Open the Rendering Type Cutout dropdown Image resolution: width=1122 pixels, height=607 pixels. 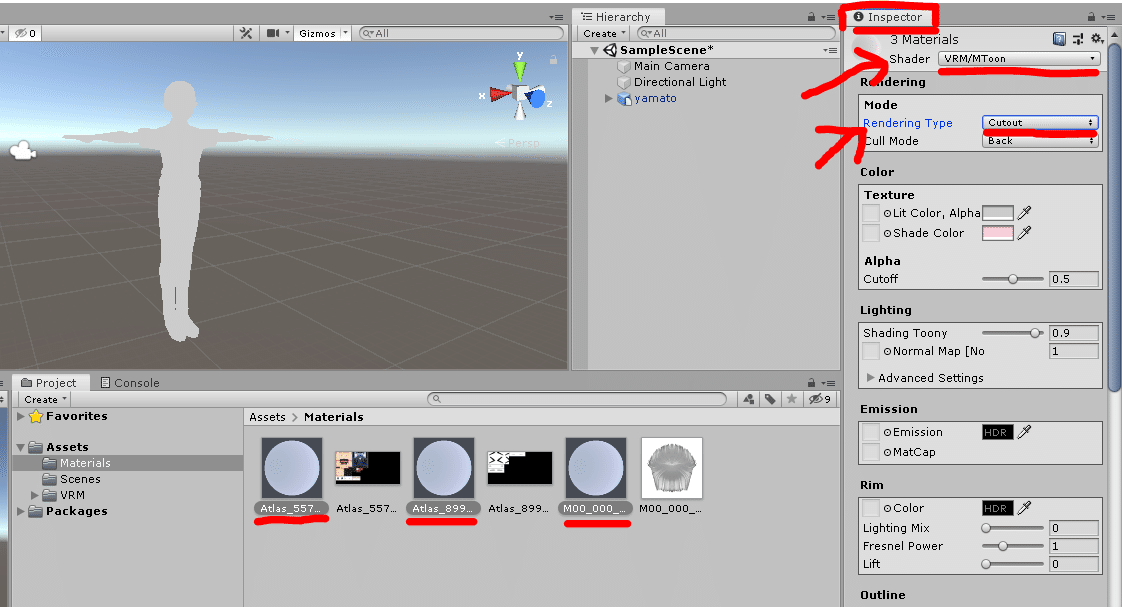1040,122
